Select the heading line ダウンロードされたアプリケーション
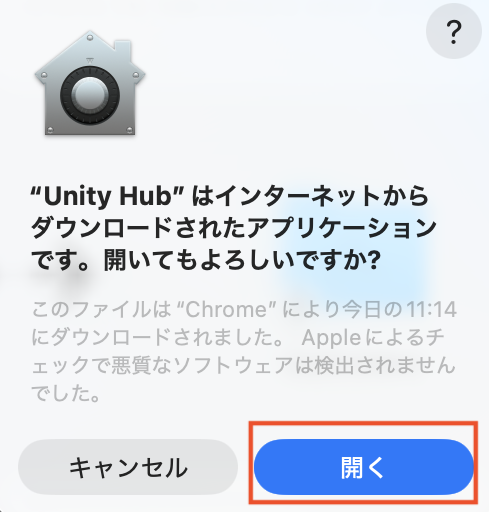This screenshot has width=489, height=512. pyautogui.click(x=234, y=228)
